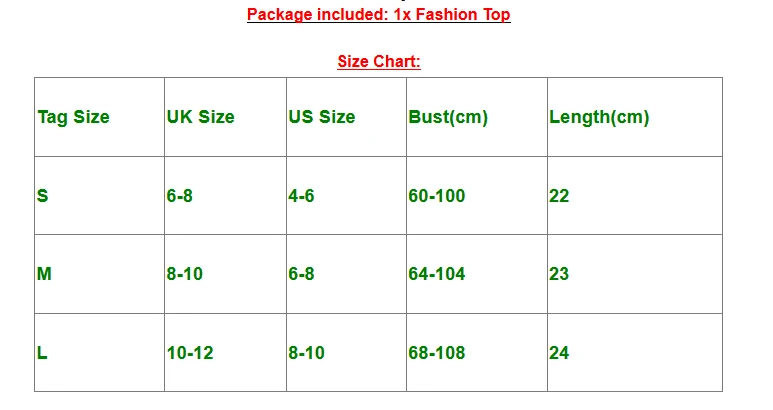Select the 'UK Size' header cell
This screenshot has width=773, height=410.
[x=200, y=117]
